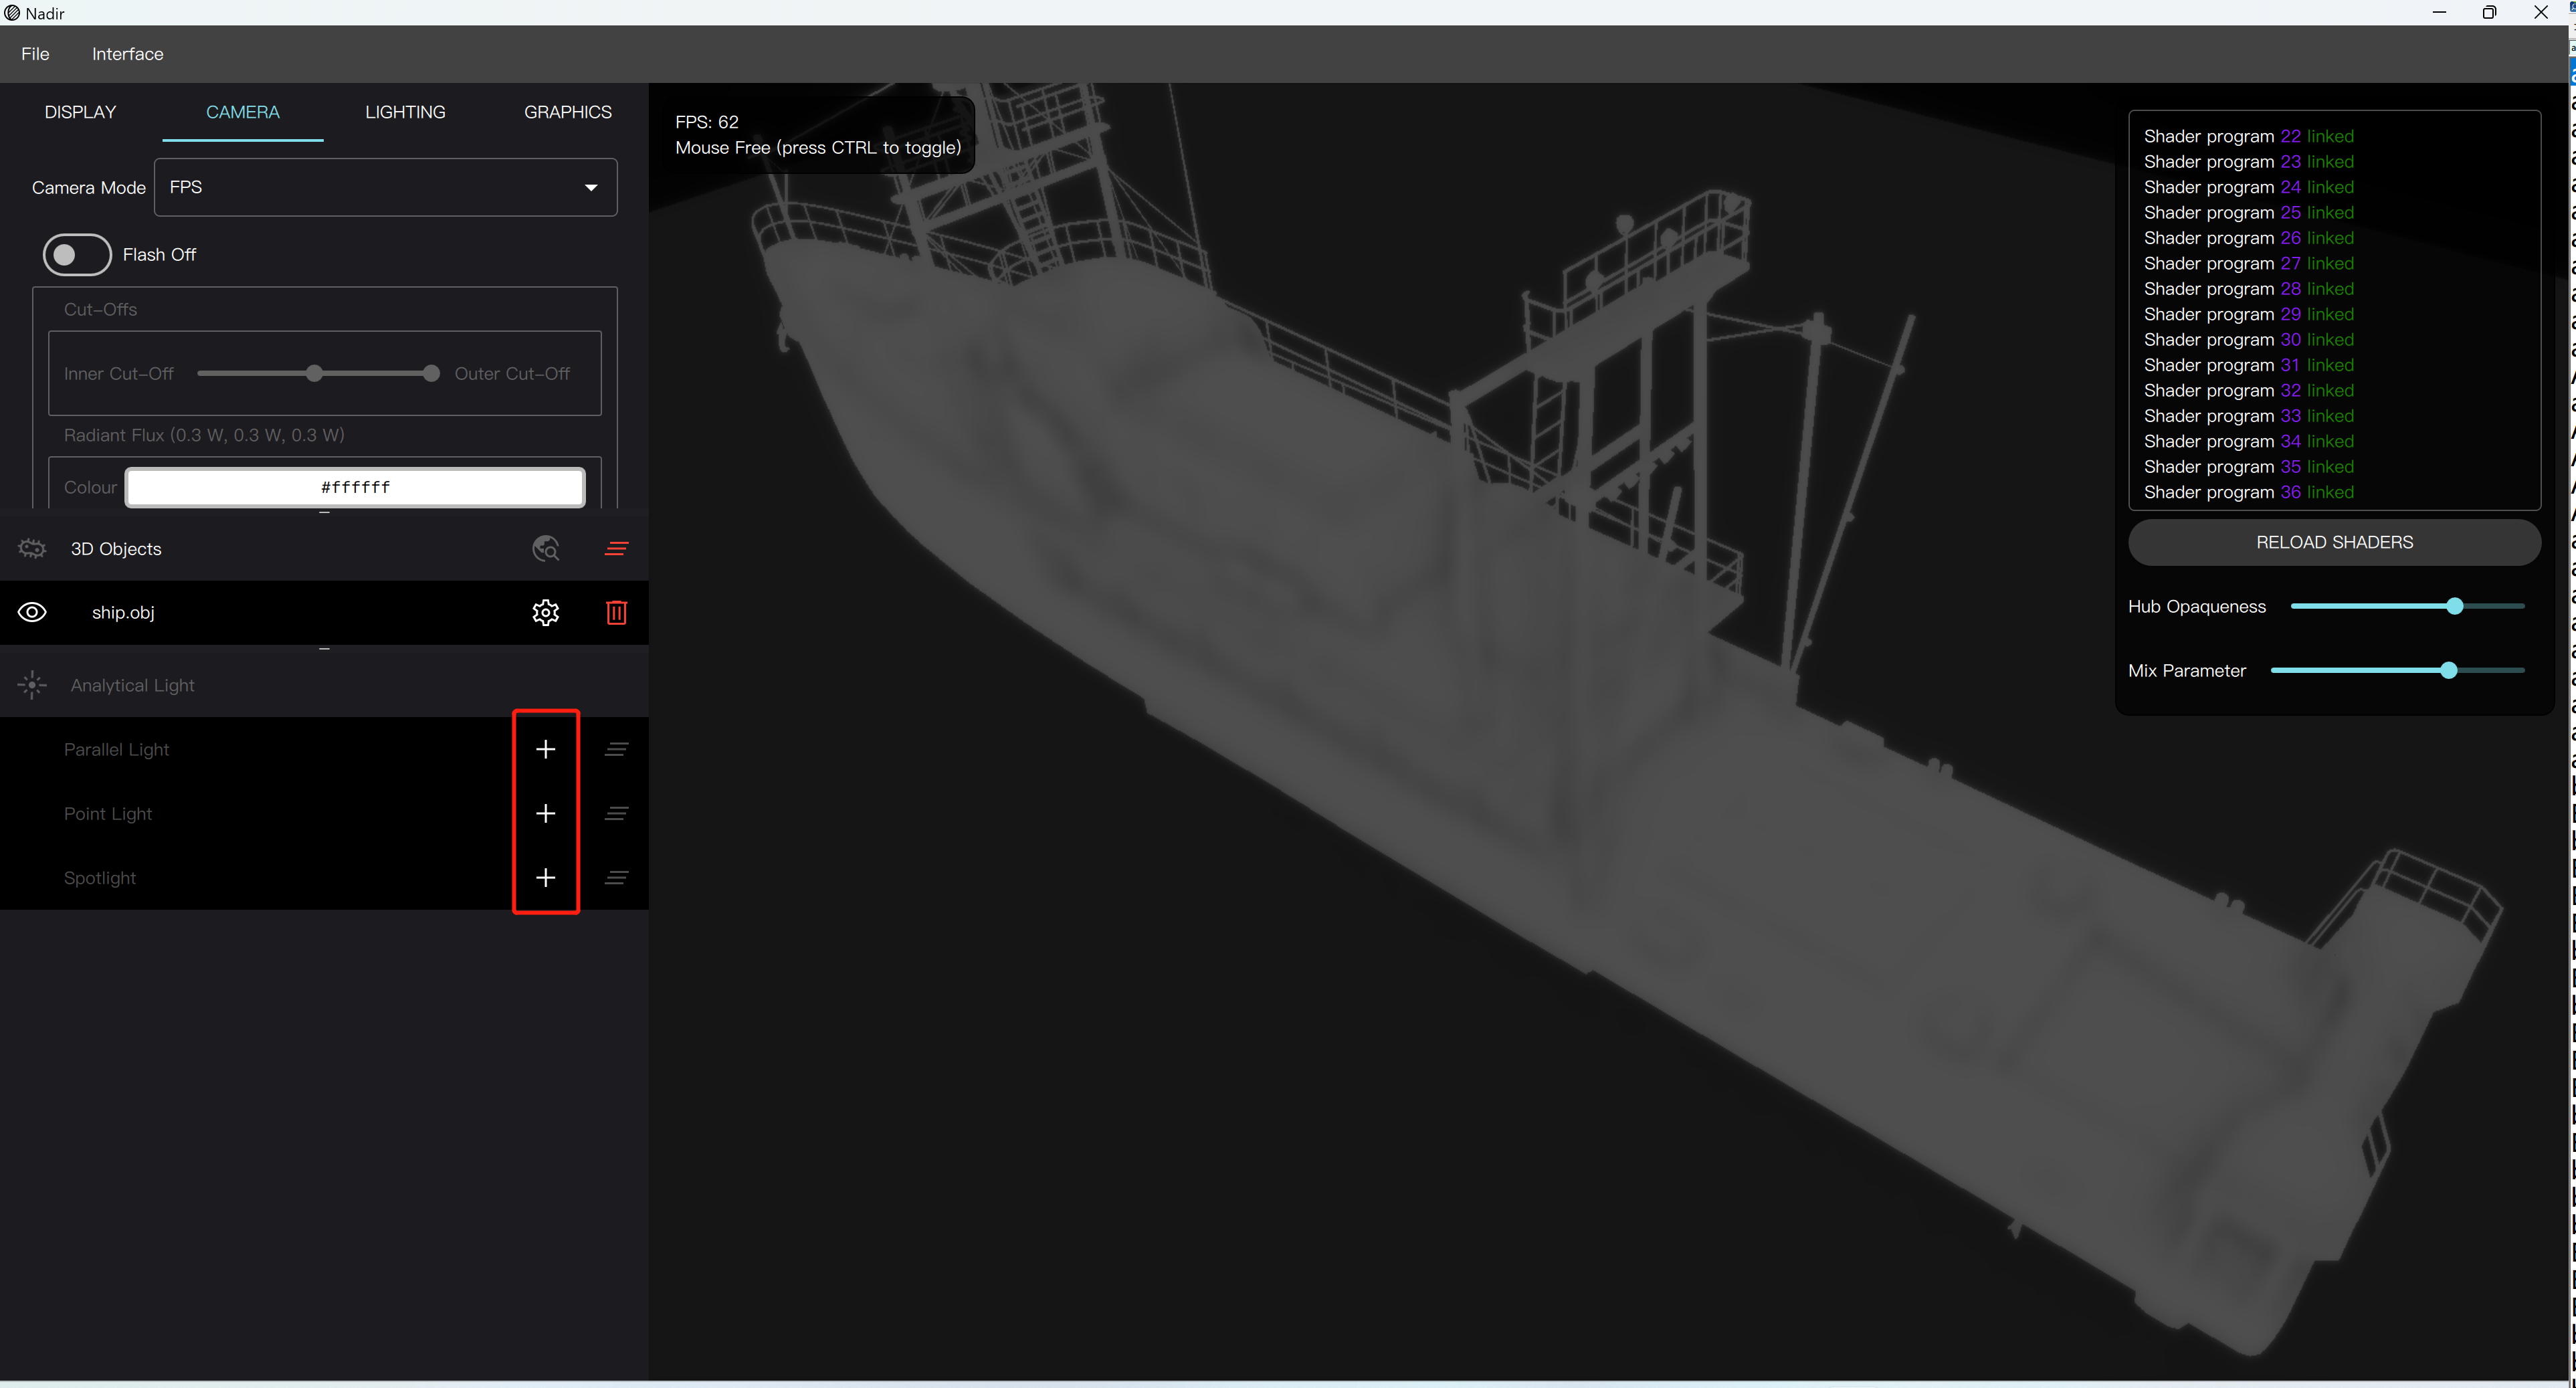This screenshot has height=1388, width=2576.
Task: Open the Parallel Light list menu icon
Action: point(616,749)
